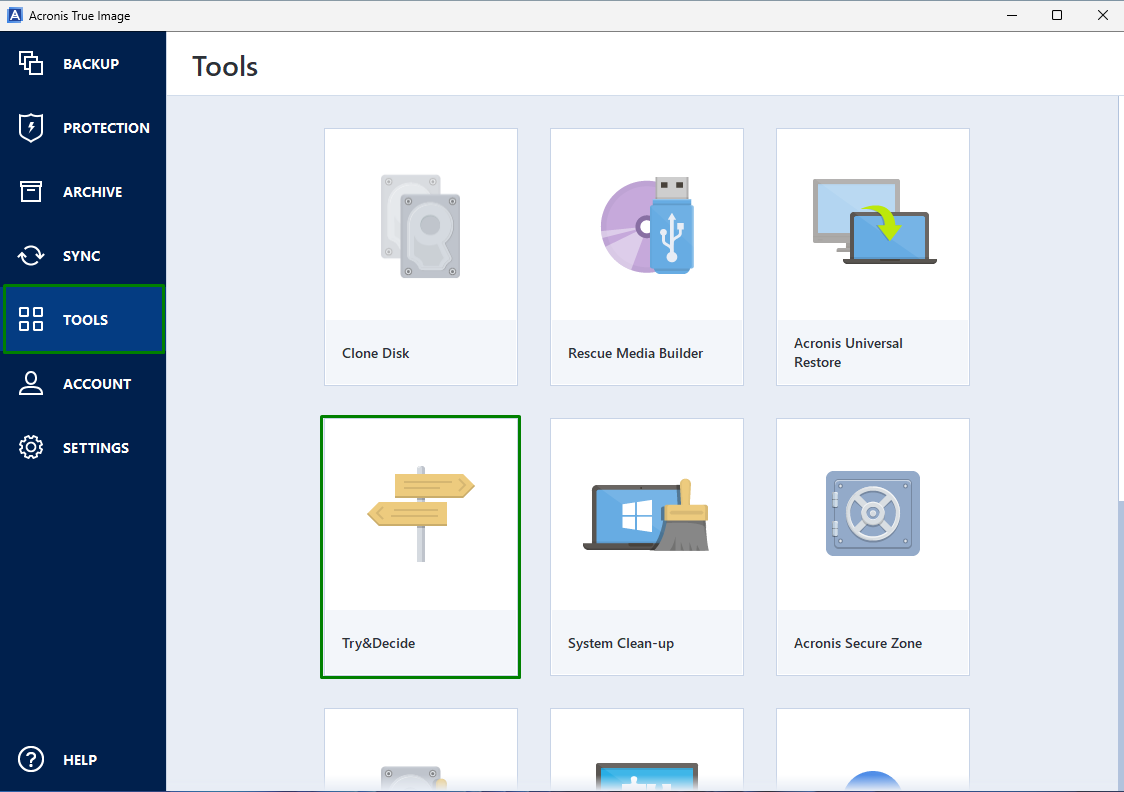Open Account via the person icon

click(x=30, y=383)
